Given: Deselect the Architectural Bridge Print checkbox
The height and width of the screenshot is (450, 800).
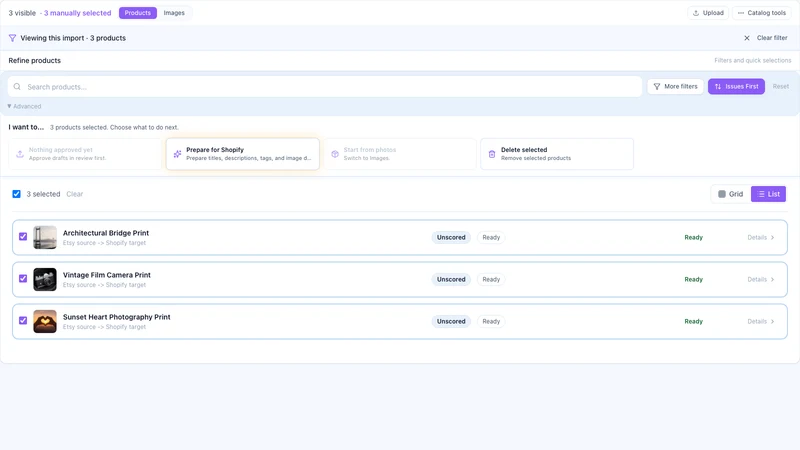Looking at the screenshot, I should pos(23,237).
